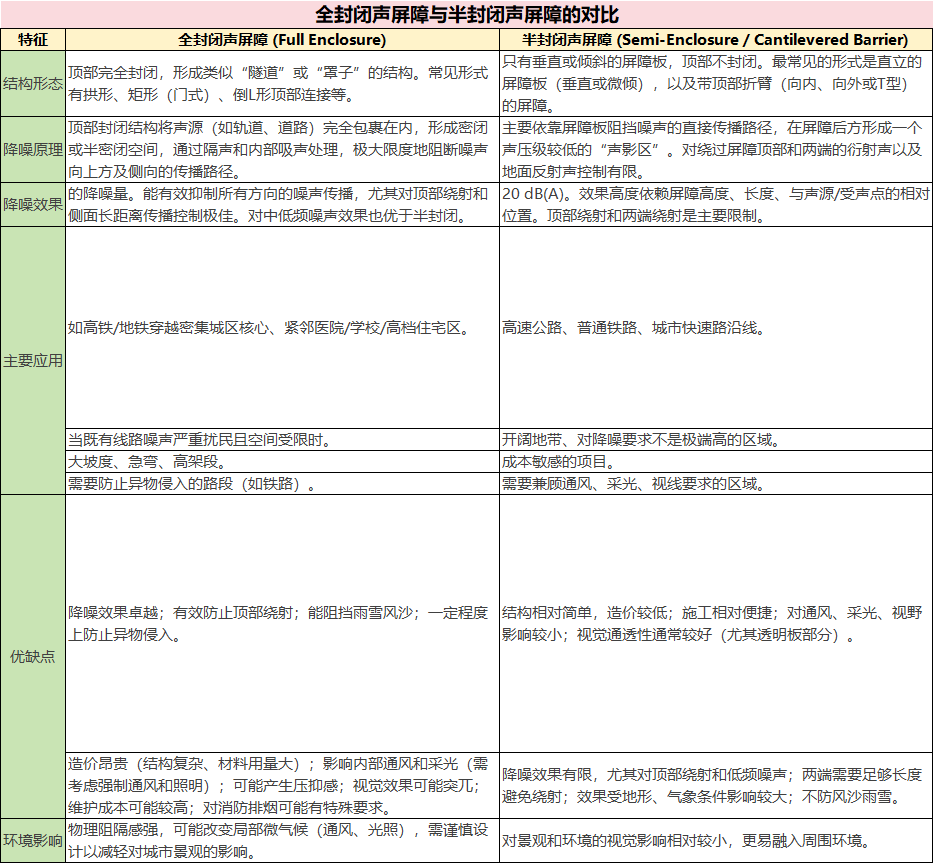The image size is (933, 863).
Task: Click the 半封闭声屏障 column header
Action: [x=714, y=40]
